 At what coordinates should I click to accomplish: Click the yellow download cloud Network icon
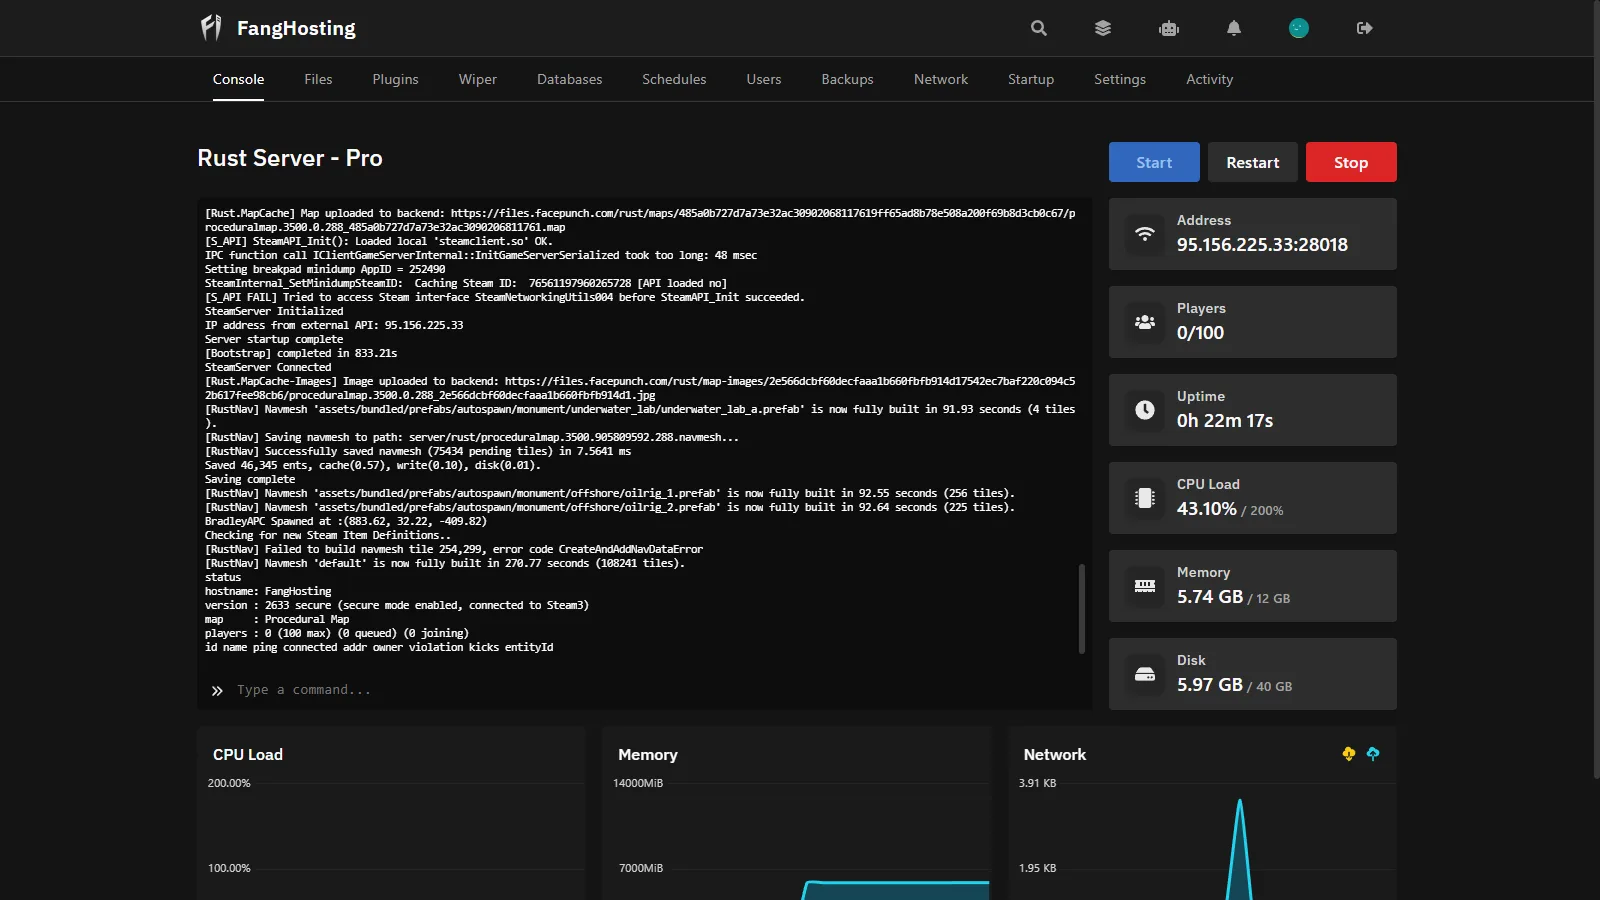[x=1349, y=754]
